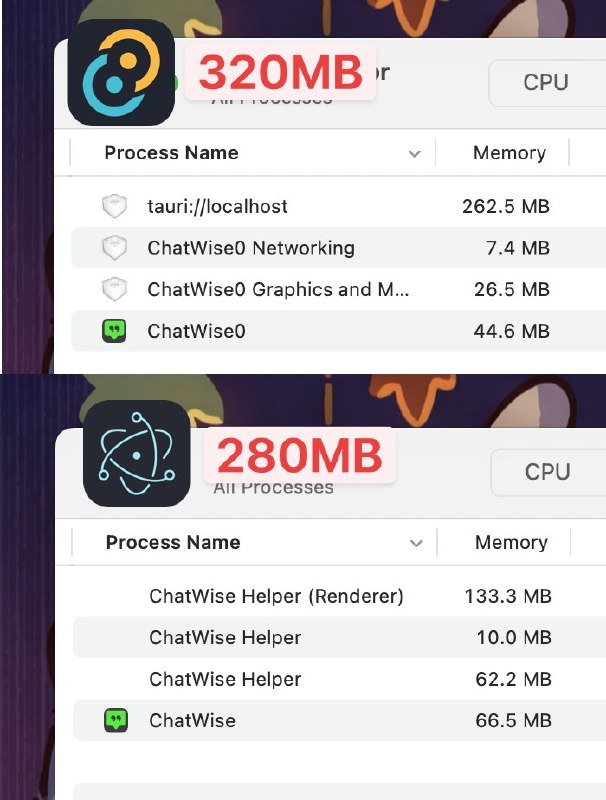Click shield icon beside tauri://localhost
Screen dimensions: 606x800
[115, 207]
